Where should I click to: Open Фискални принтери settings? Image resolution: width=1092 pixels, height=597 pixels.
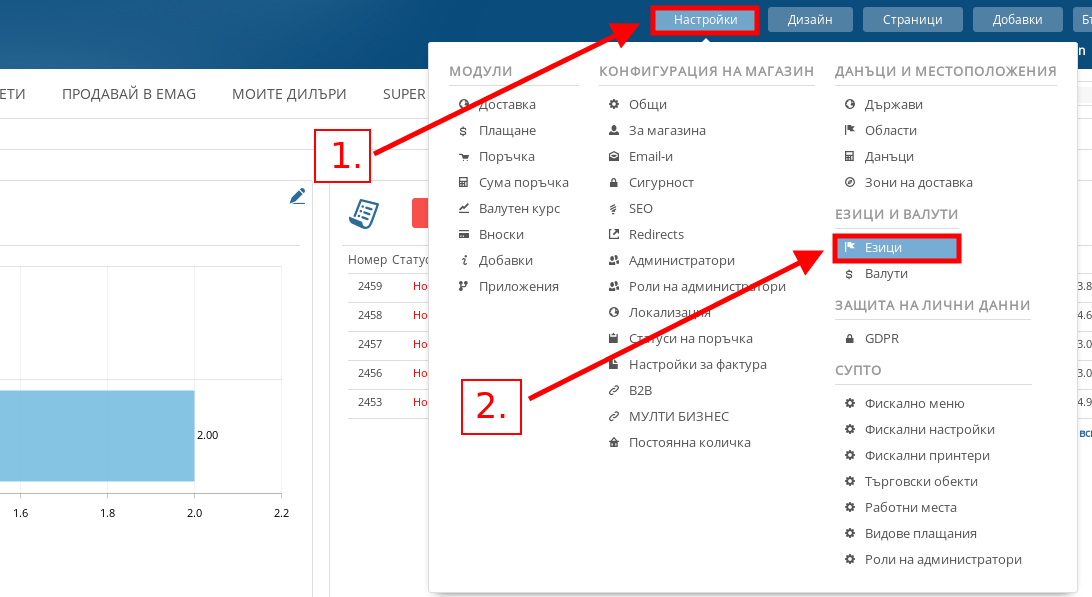point(926,456)
